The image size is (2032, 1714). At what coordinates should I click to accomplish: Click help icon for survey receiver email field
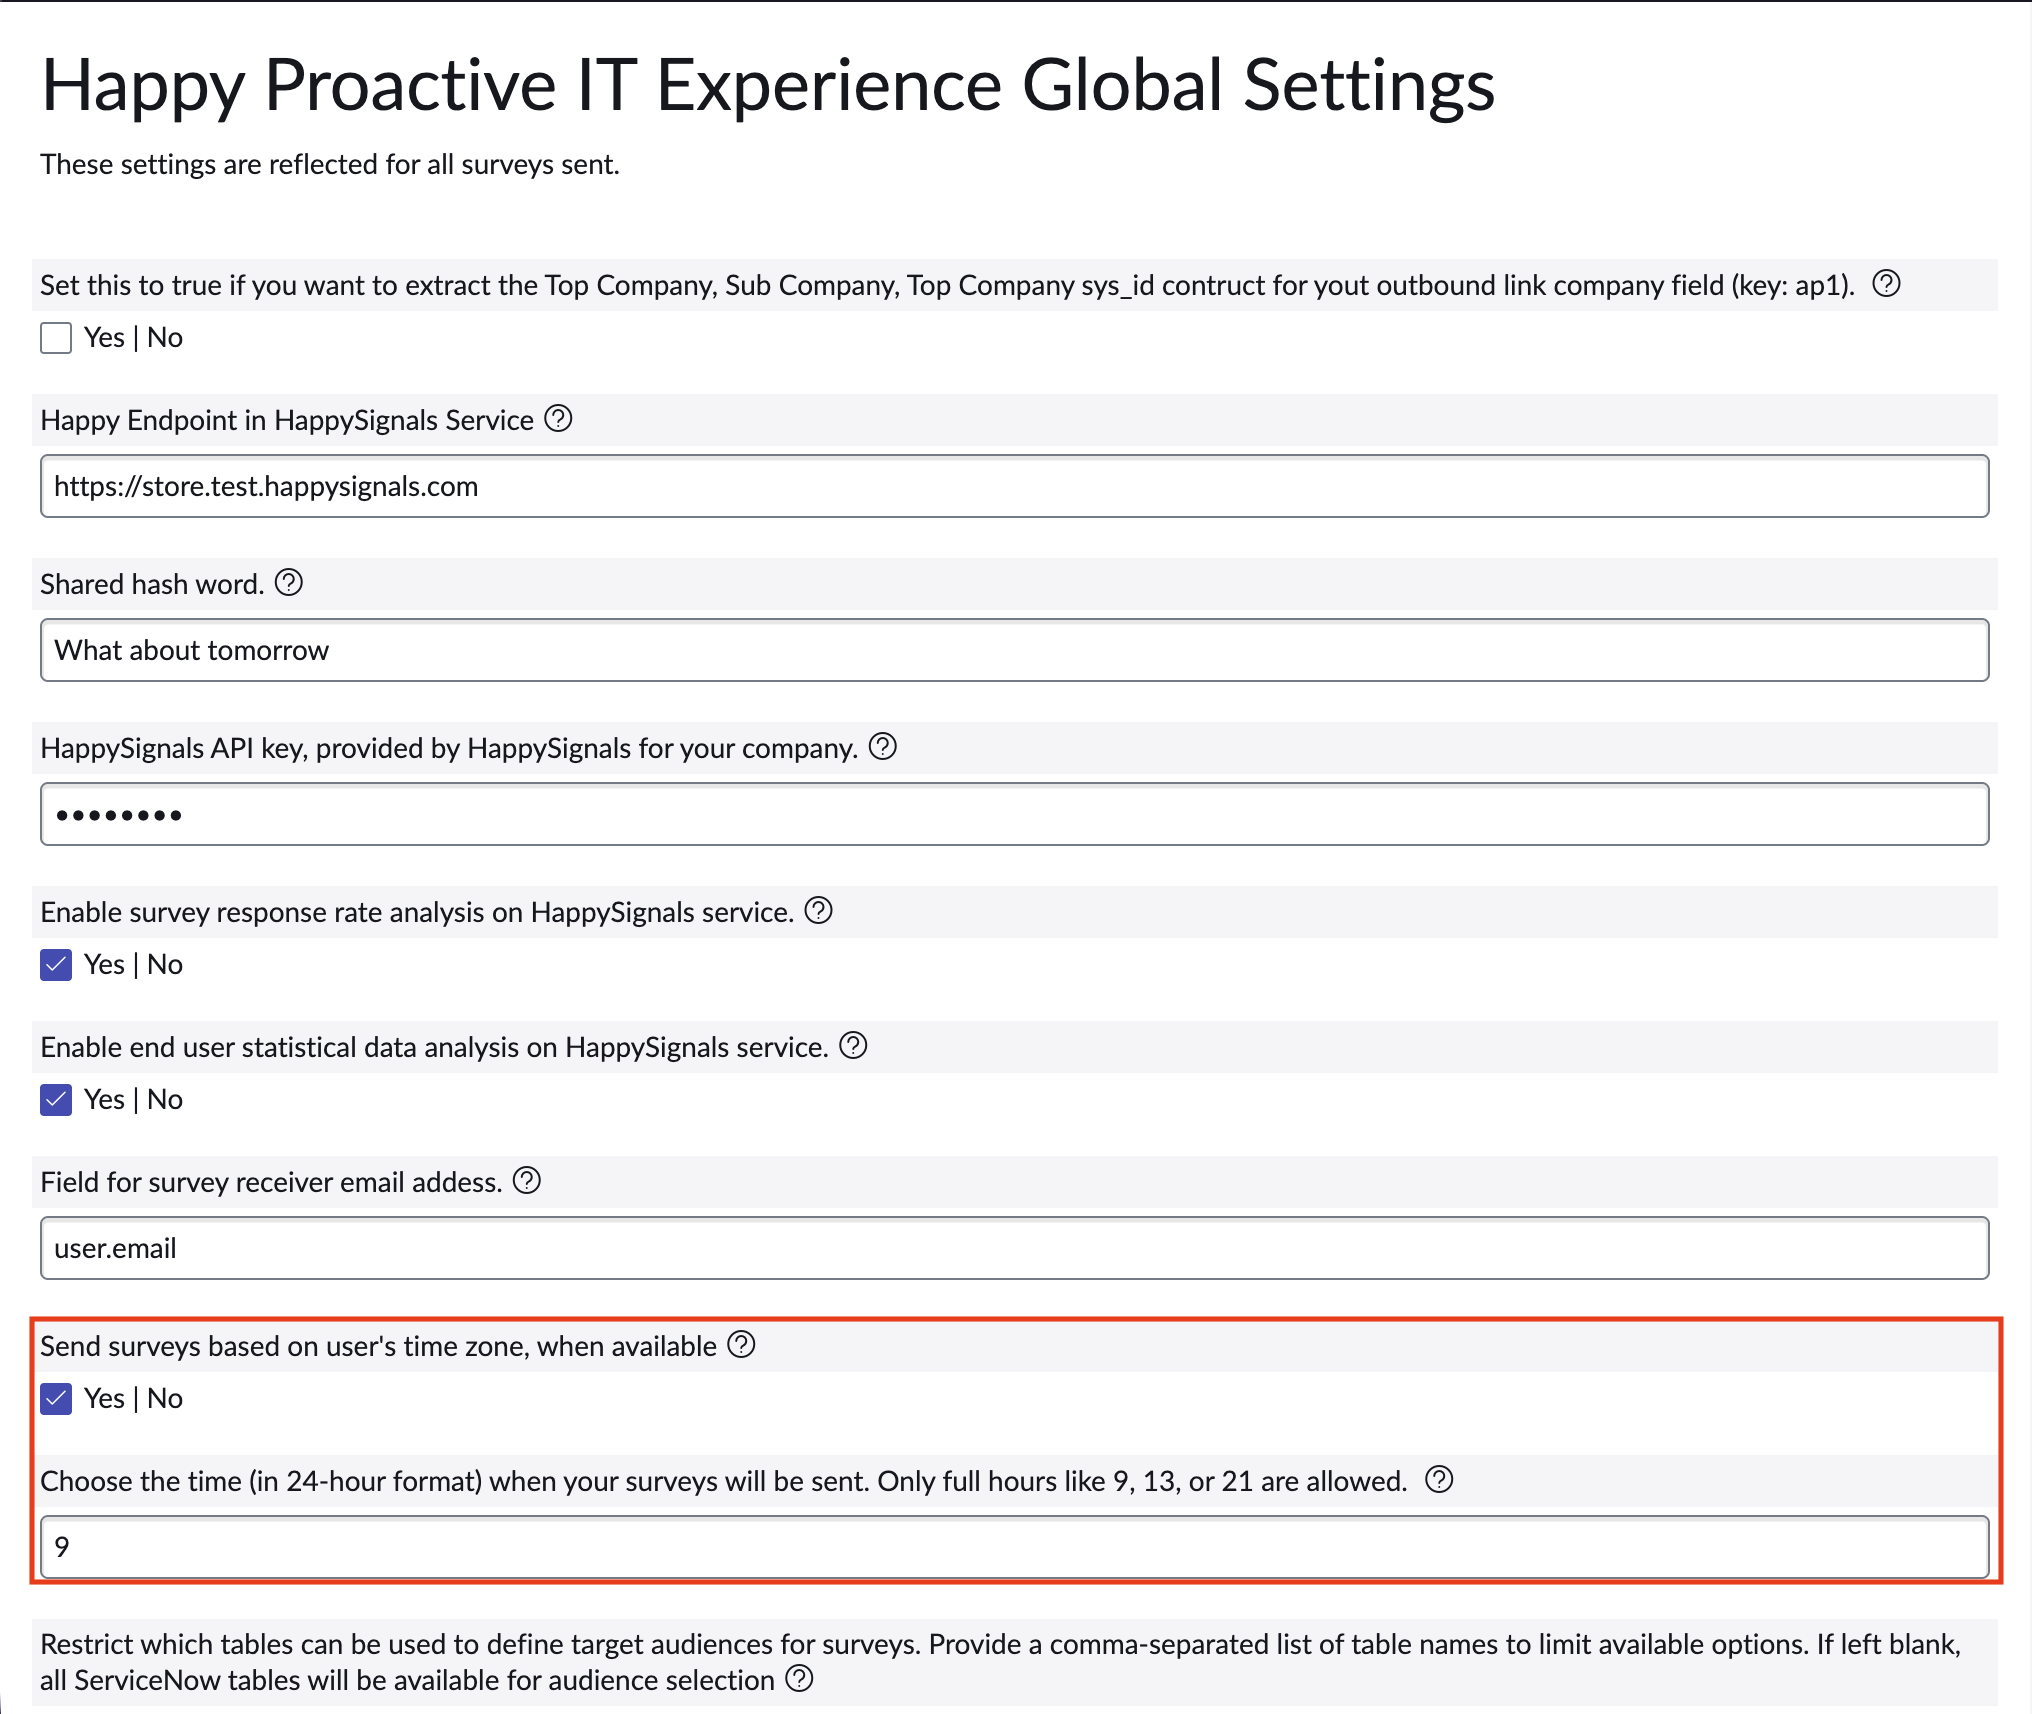point(527,1181)
